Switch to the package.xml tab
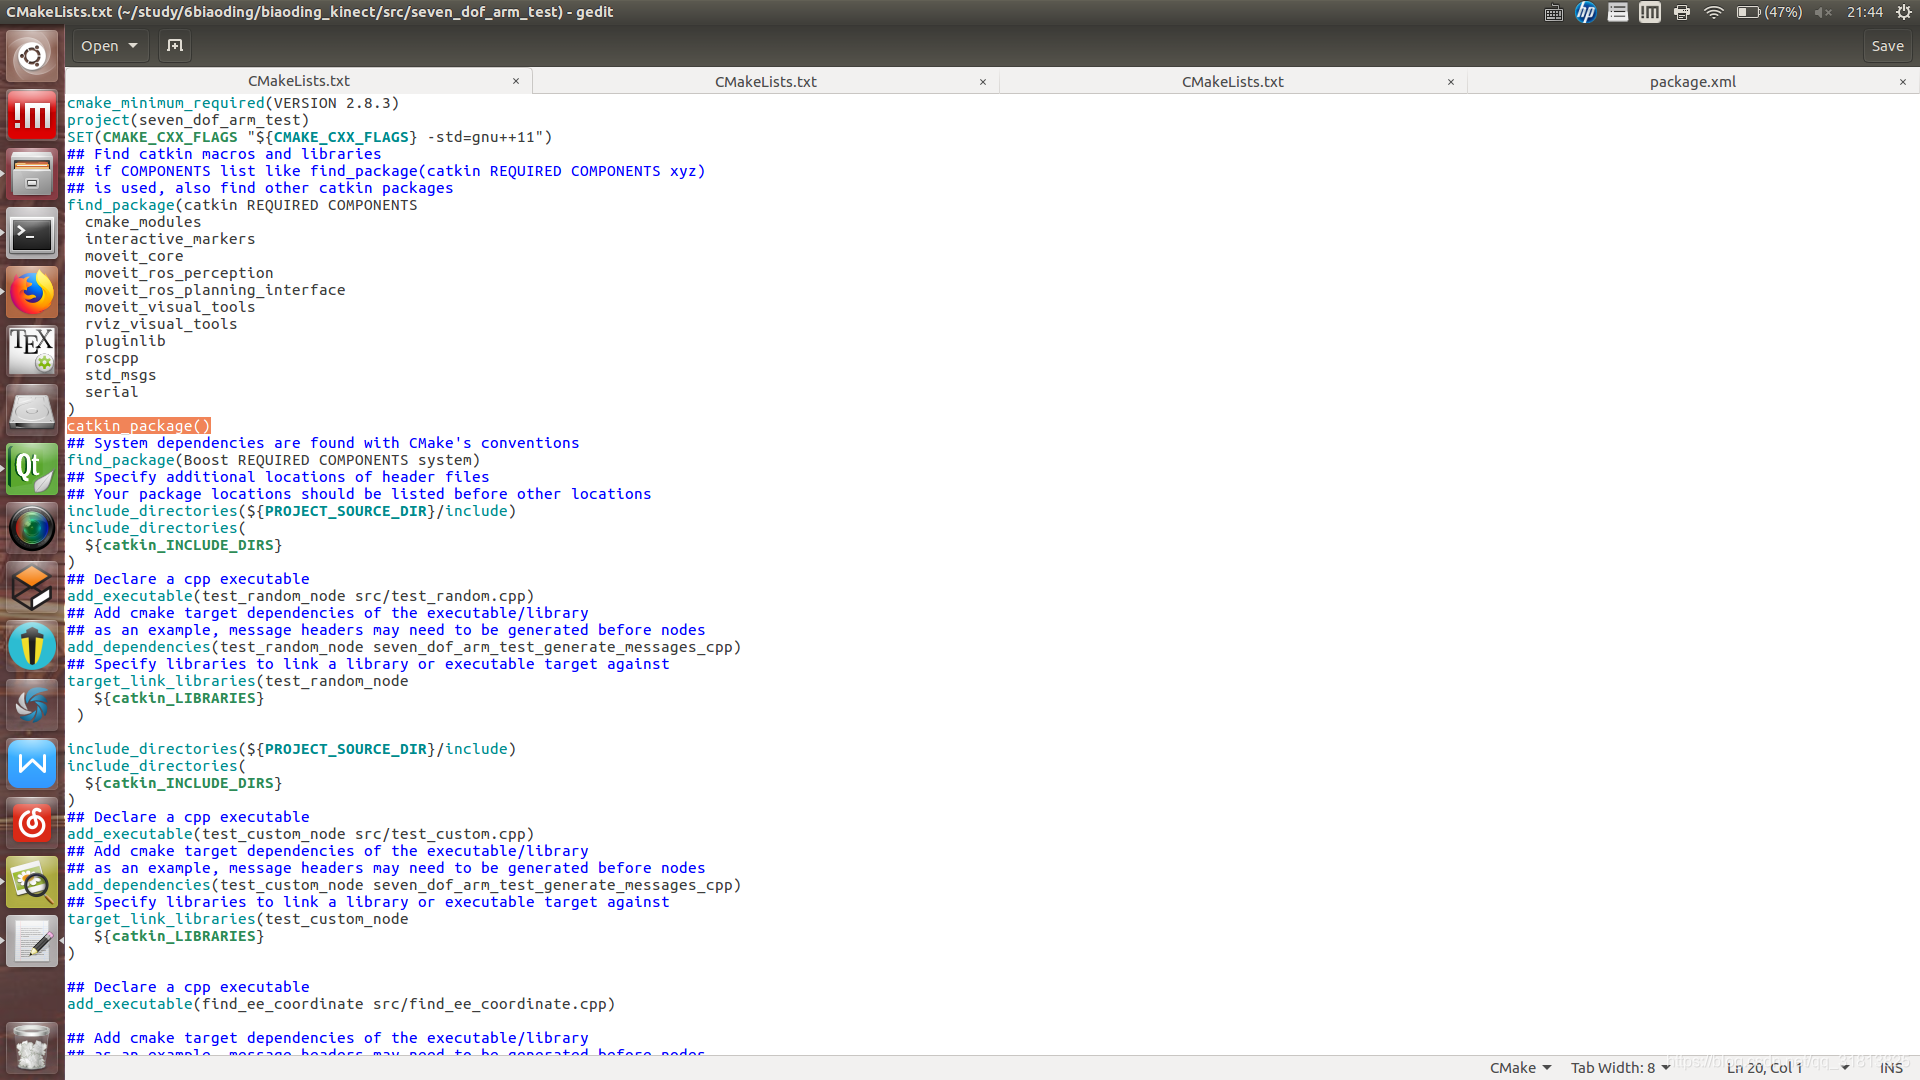 pos(1692,82)
